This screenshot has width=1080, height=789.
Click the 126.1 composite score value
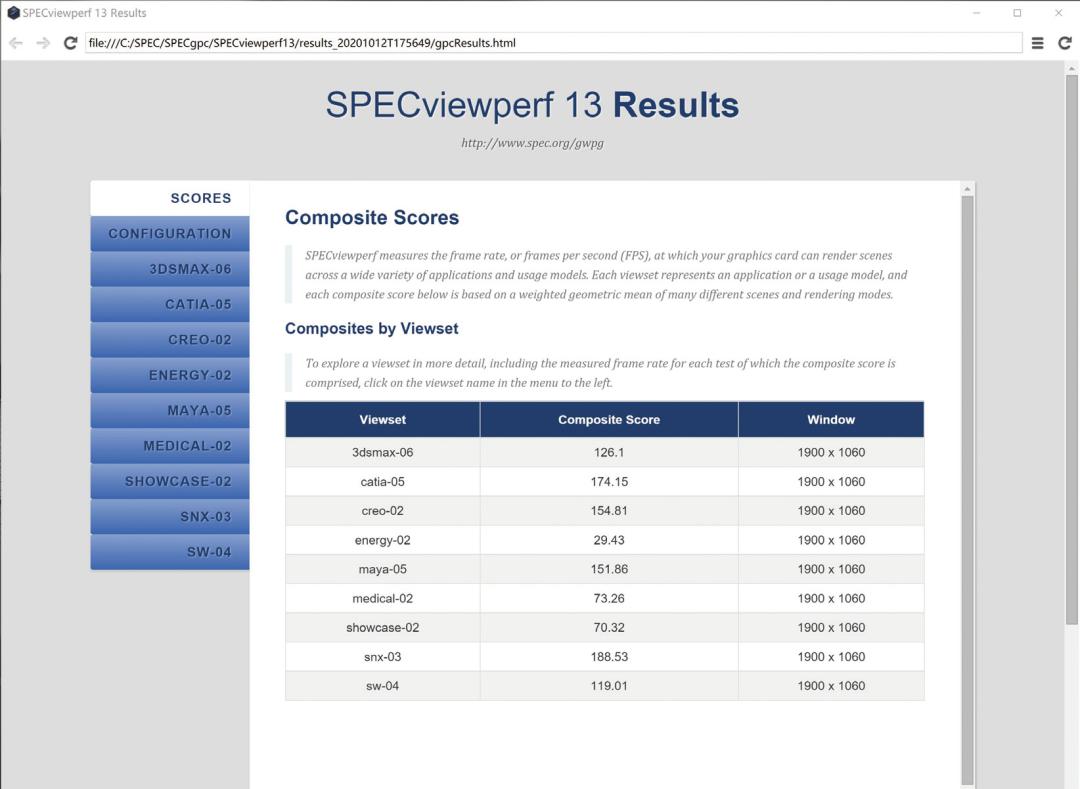[609, 452]
